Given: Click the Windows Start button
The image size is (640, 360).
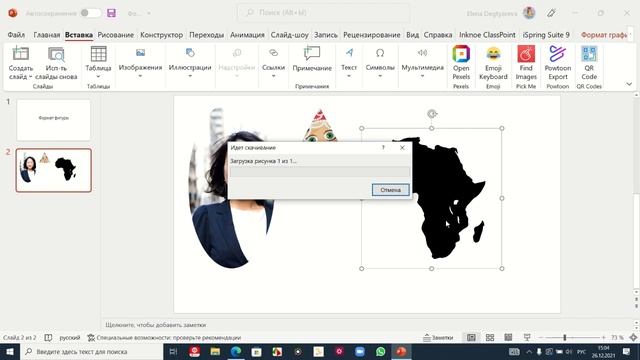Looking at the screenshot, I should (10, 351).
